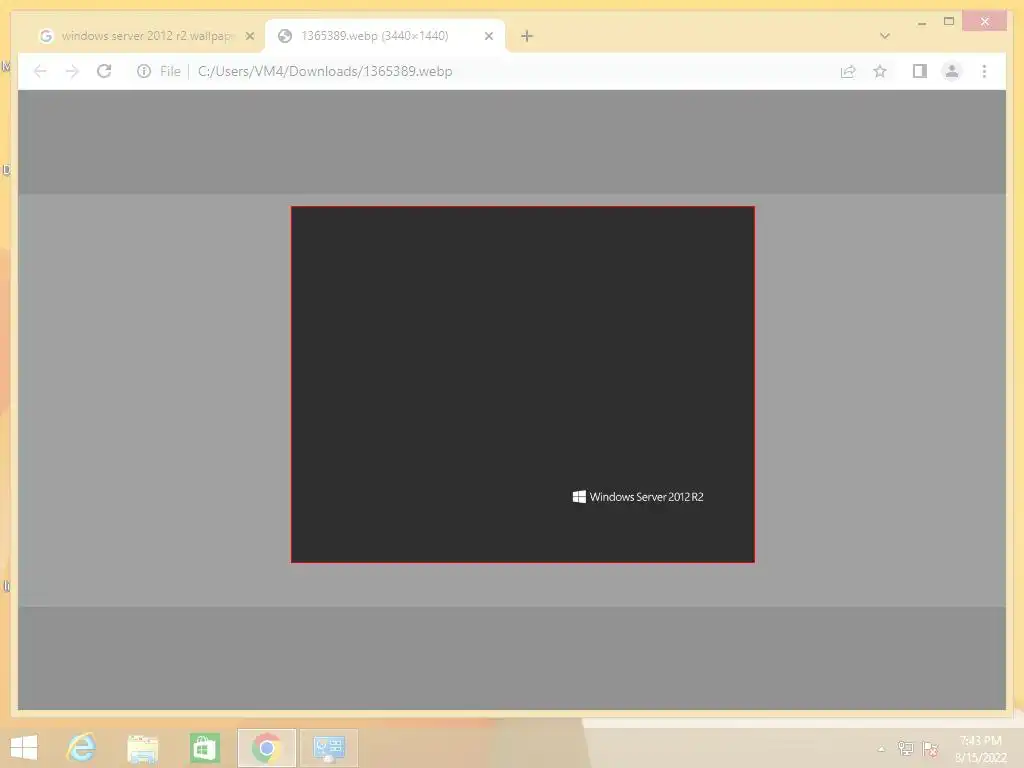Open Chrome's side panel icon

[920, 71]
